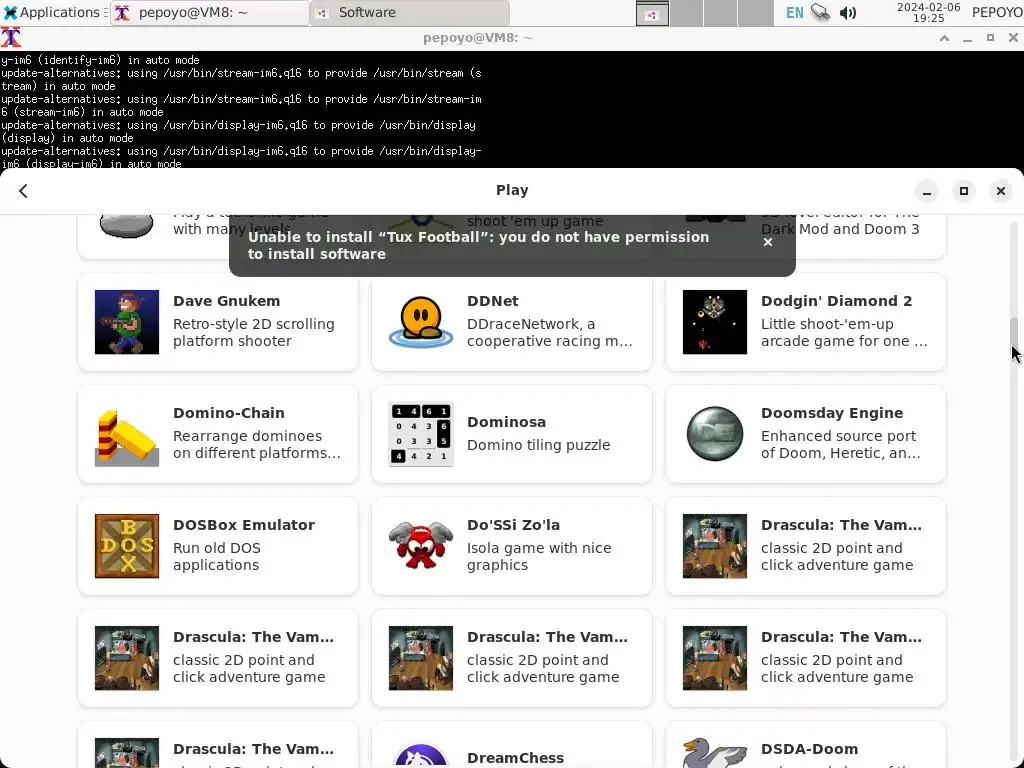Open the Dave Gnukem game icon
This screenshot has width=1024, height=768.
pyautogui.click(x=127, y=322)
